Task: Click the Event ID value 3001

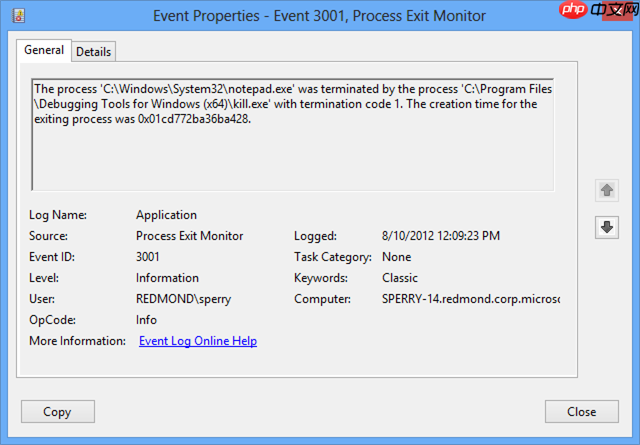Action: point(148,257)
